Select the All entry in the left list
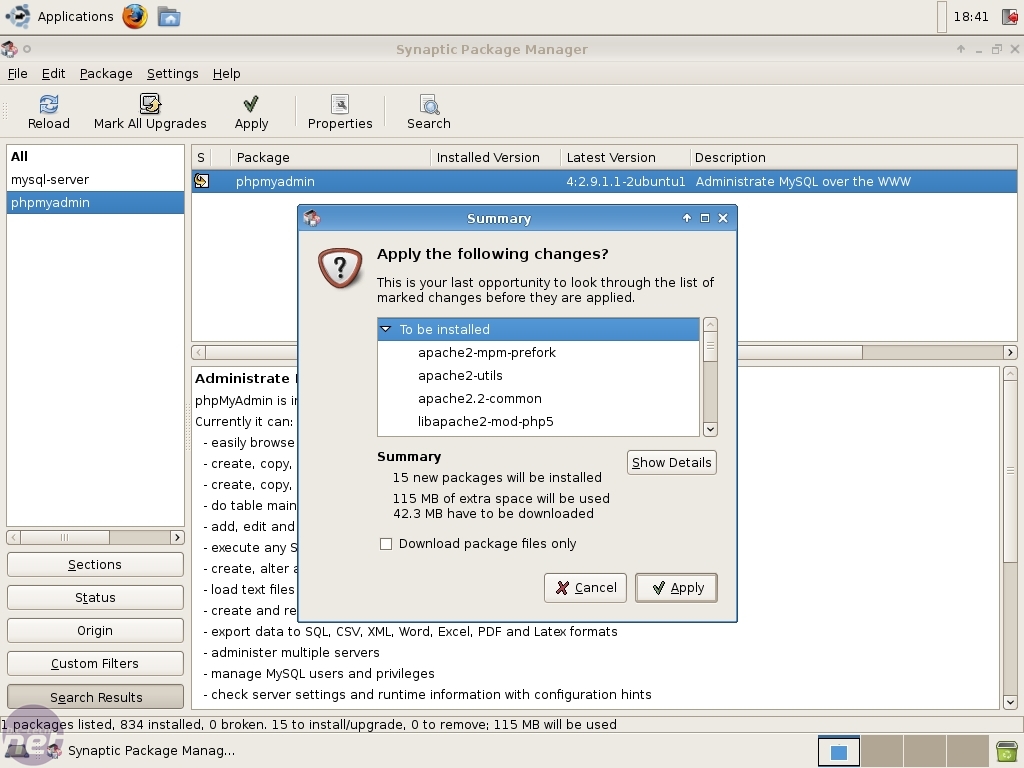Image resolution: width=1024 pixels, height=768 pixels. point(95,157)
